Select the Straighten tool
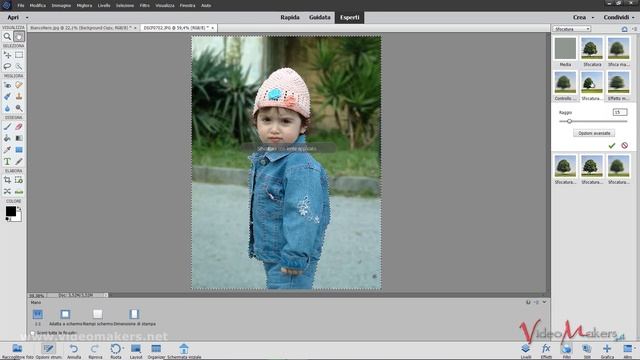This screenshot has width=640, height=360. click(19, 191)
